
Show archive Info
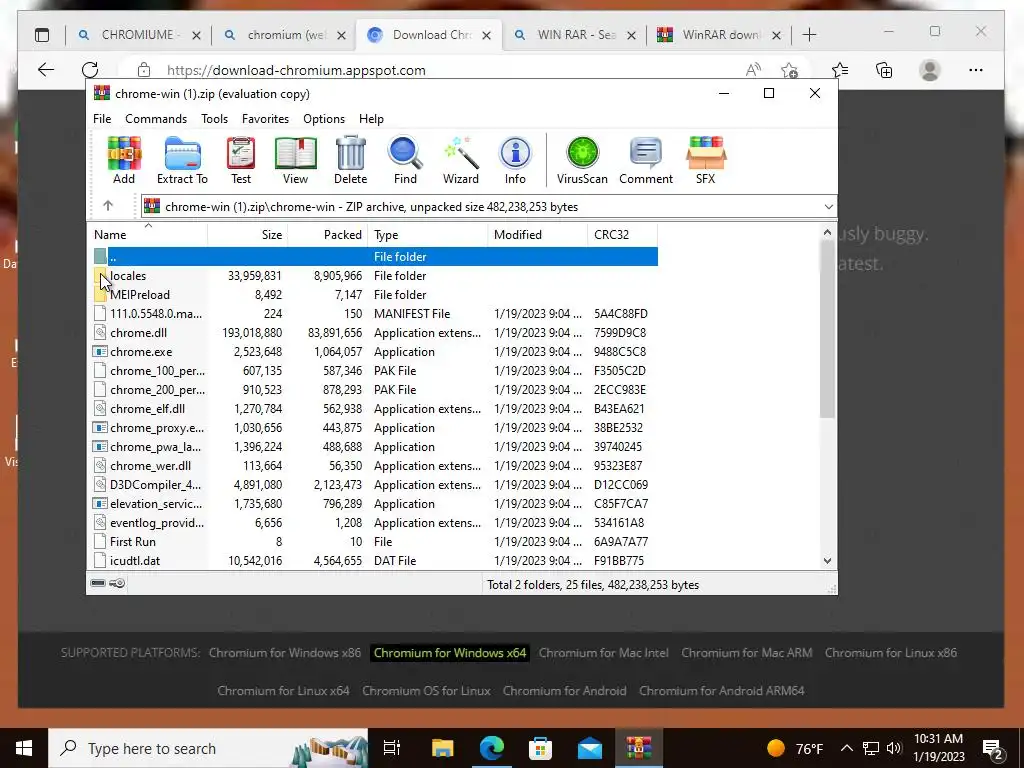(x=515, y=161)
